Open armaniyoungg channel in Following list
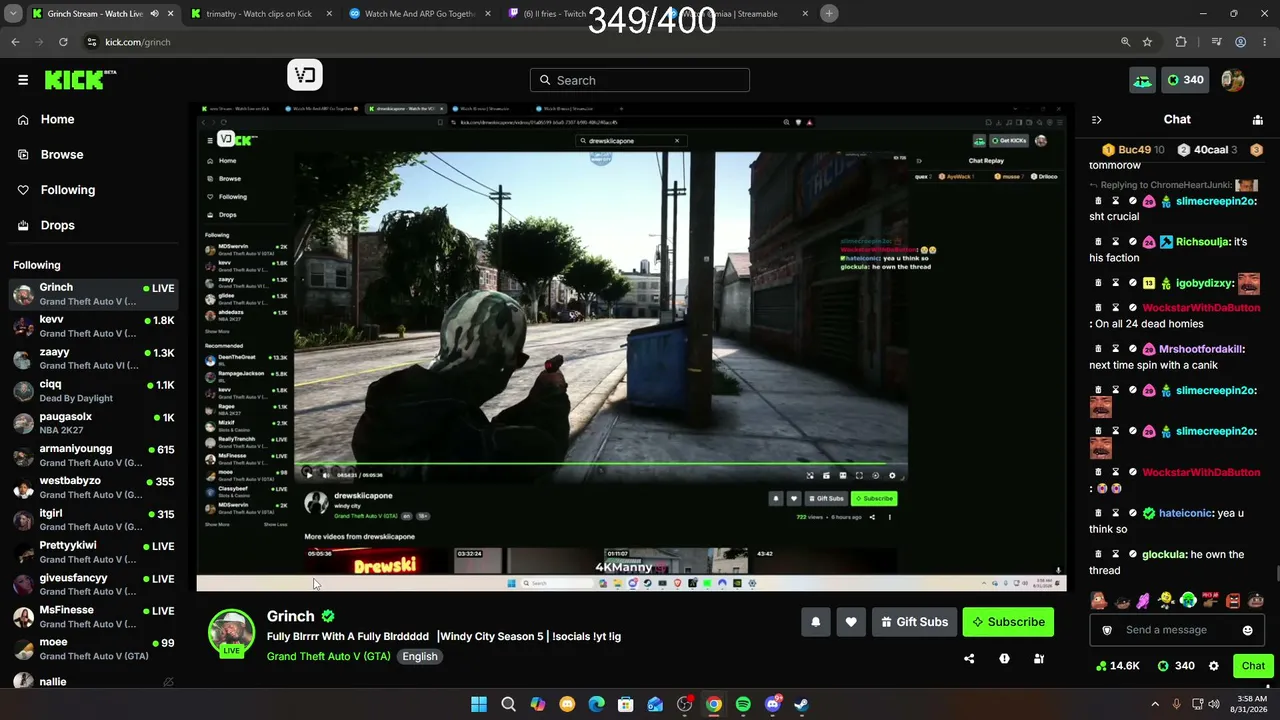This screenshot has width=1280, height=720. coord(92,455)
